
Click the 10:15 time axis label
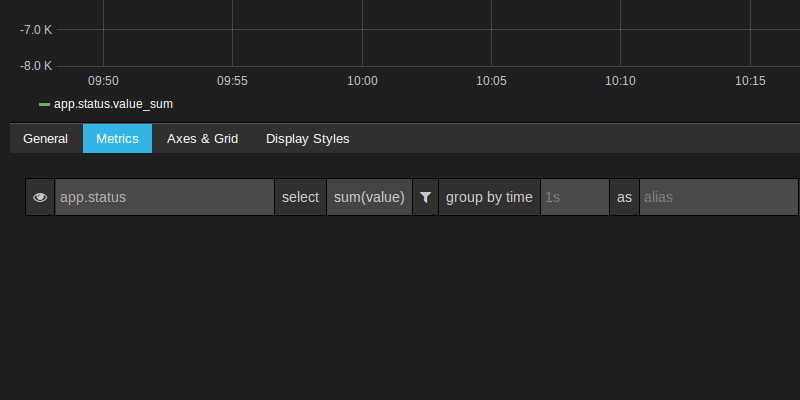tap(750, 81)
